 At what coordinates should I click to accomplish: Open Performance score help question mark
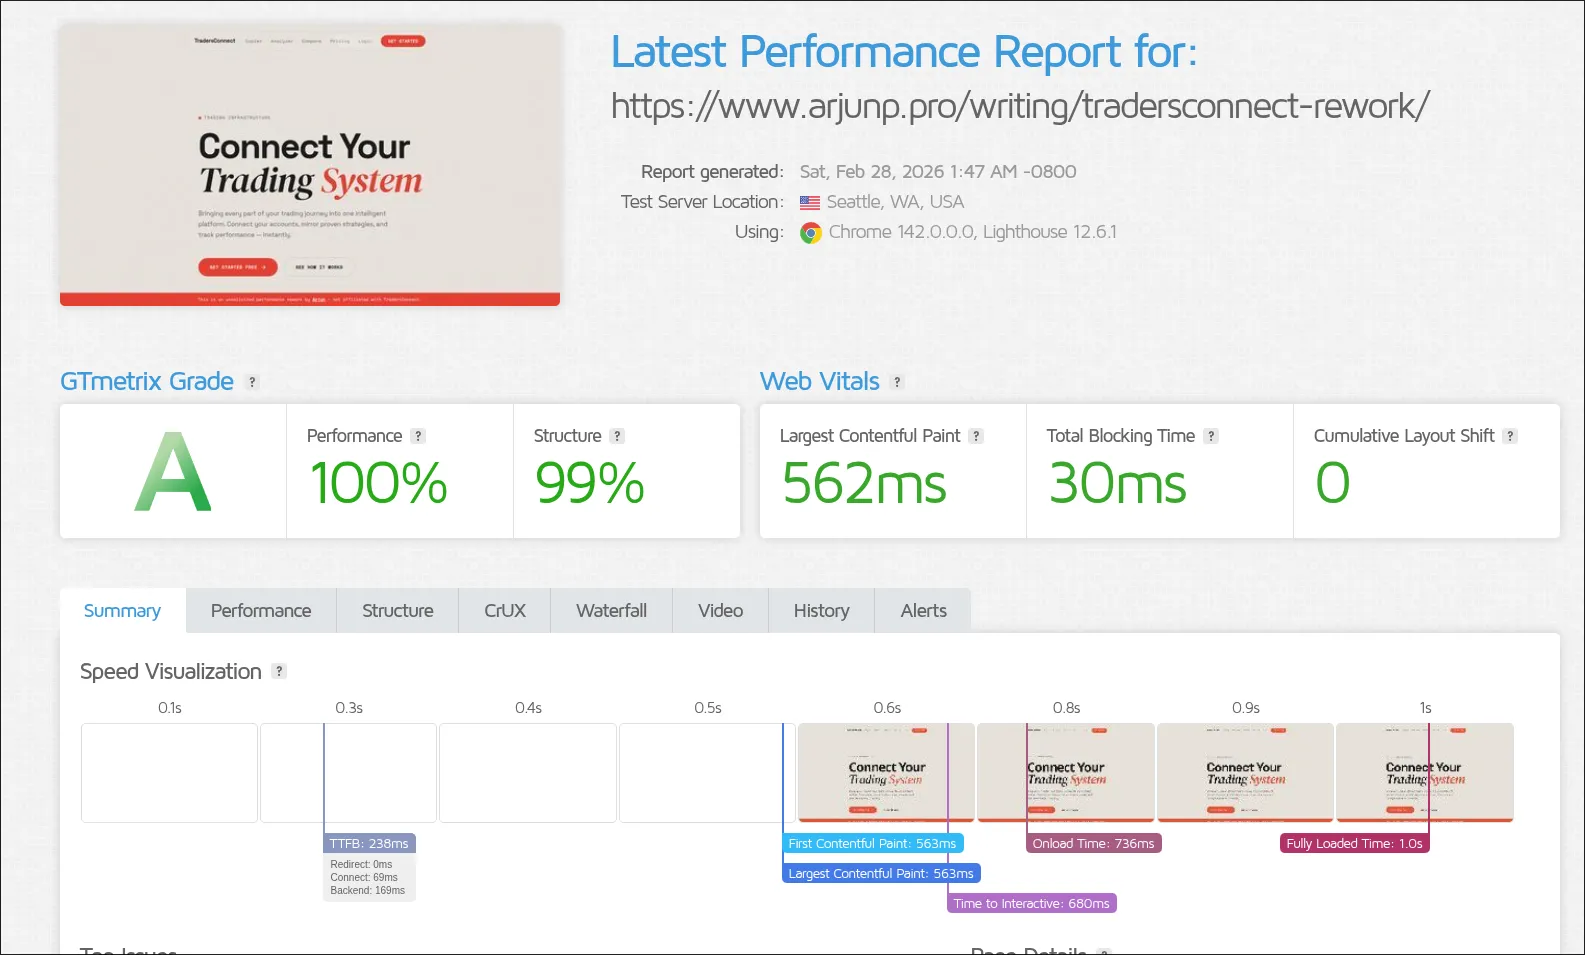[x=418, y=436]
